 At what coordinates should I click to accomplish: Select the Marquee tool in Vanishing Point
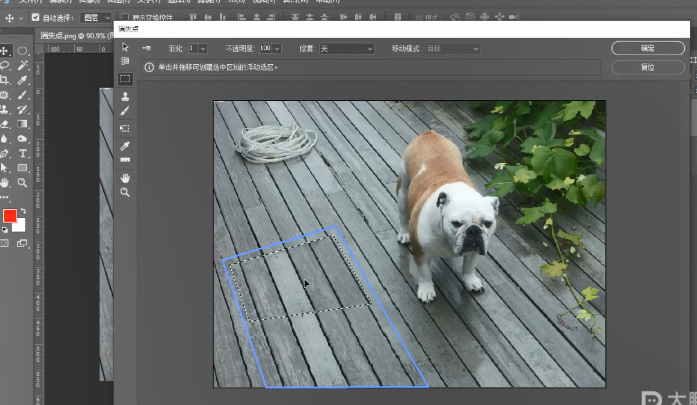point(125,78)
